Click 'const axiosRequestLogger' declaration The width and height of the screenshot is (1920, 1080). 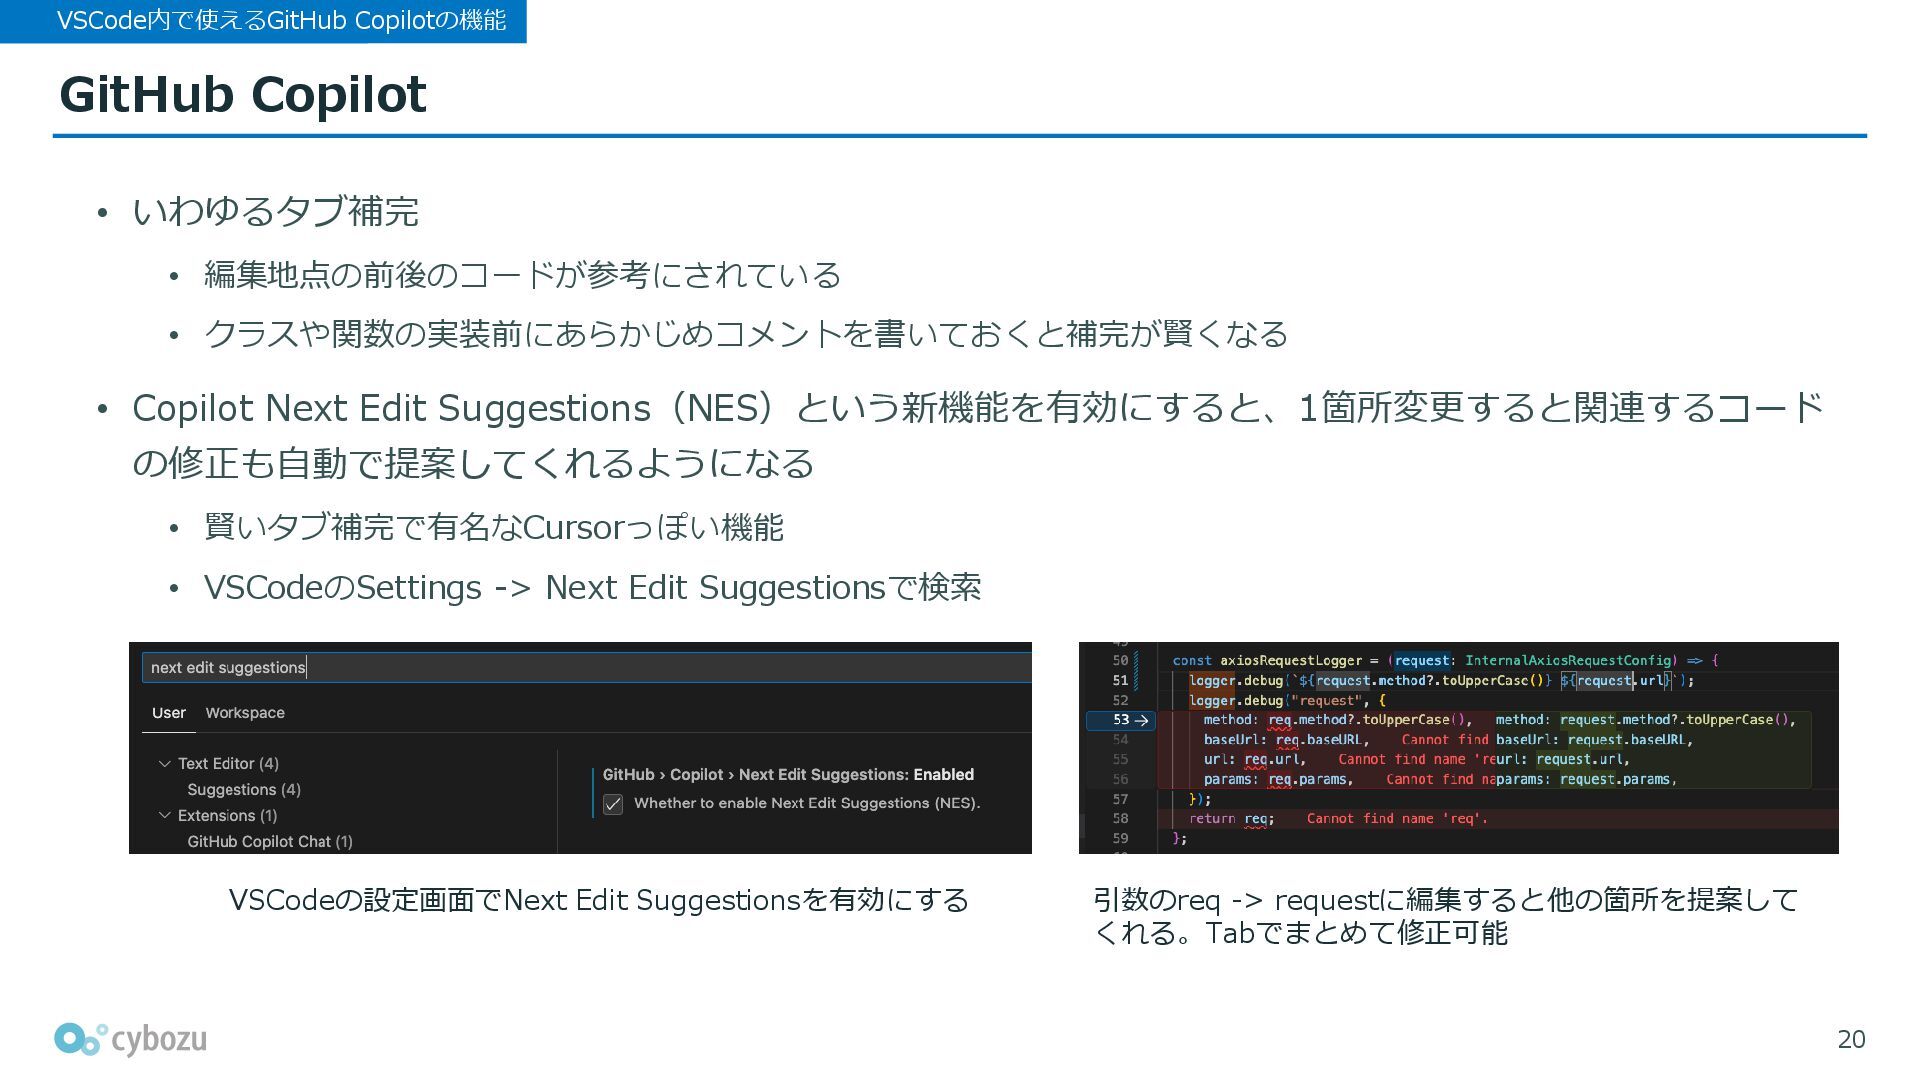click(1267, 661)
